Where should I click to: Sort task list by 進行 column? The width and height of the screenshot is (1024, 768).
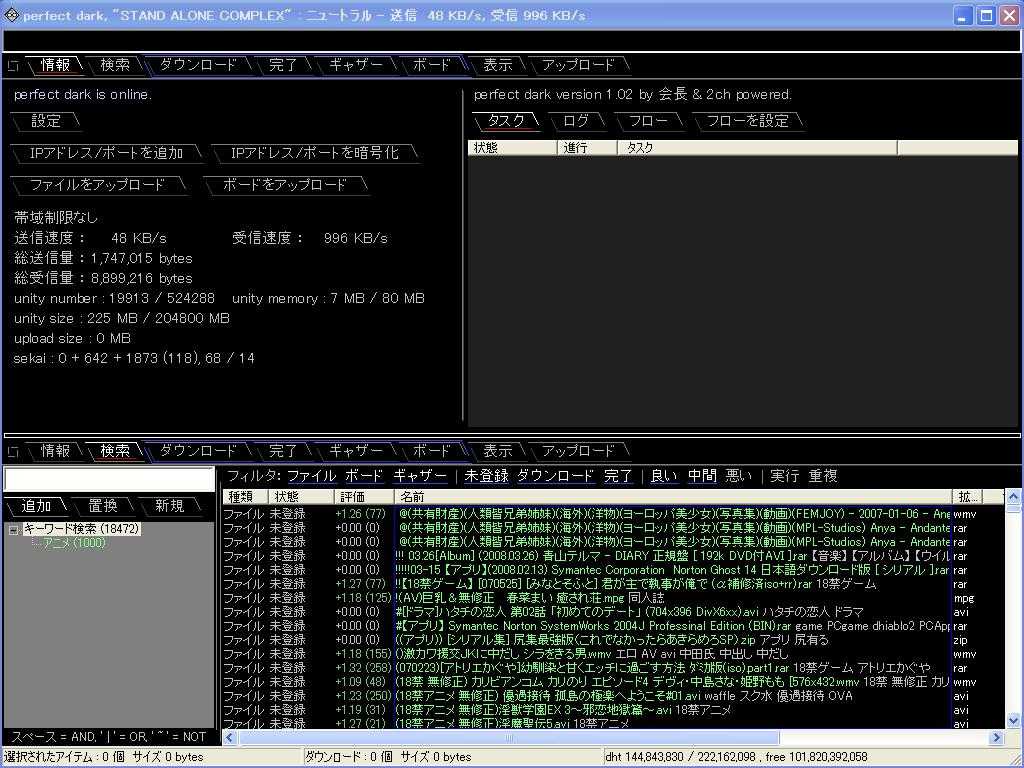coord(587,148)
